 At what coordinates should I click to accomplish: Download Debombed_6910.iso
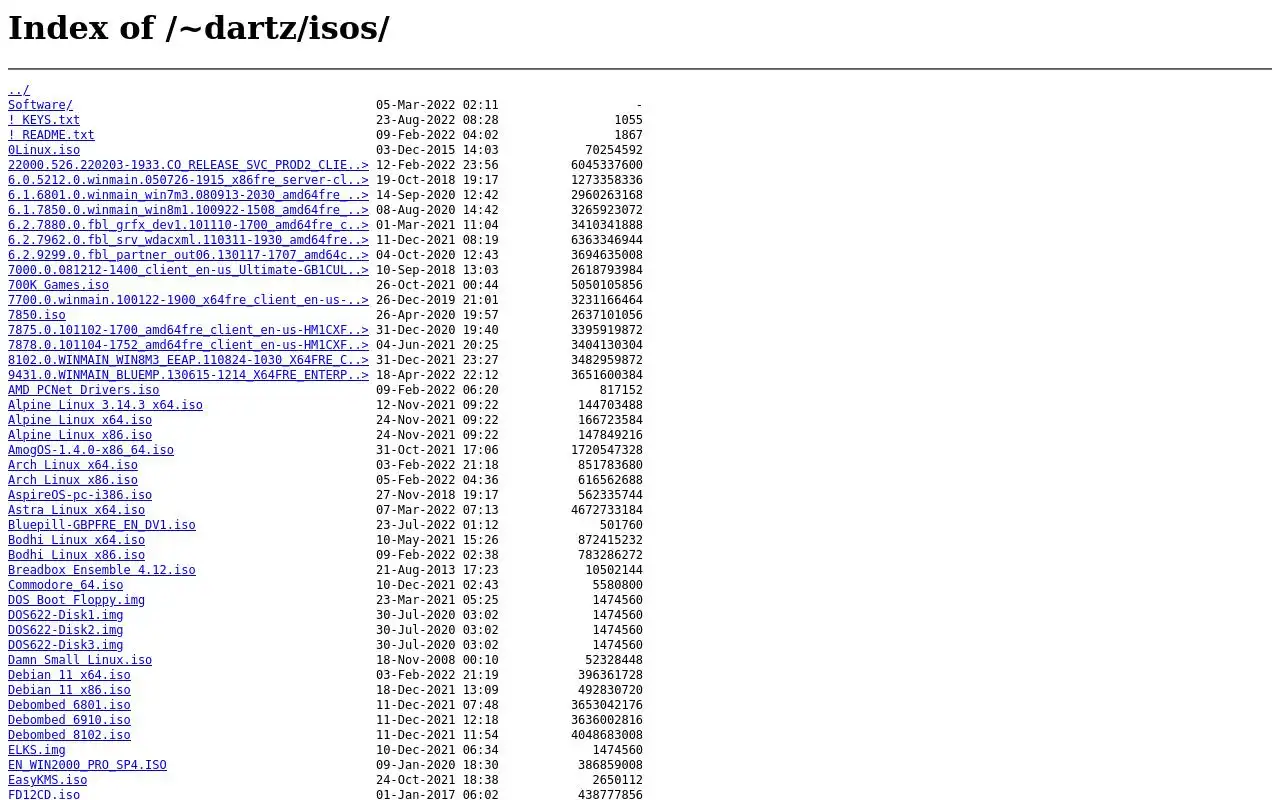tap(69, 720)
